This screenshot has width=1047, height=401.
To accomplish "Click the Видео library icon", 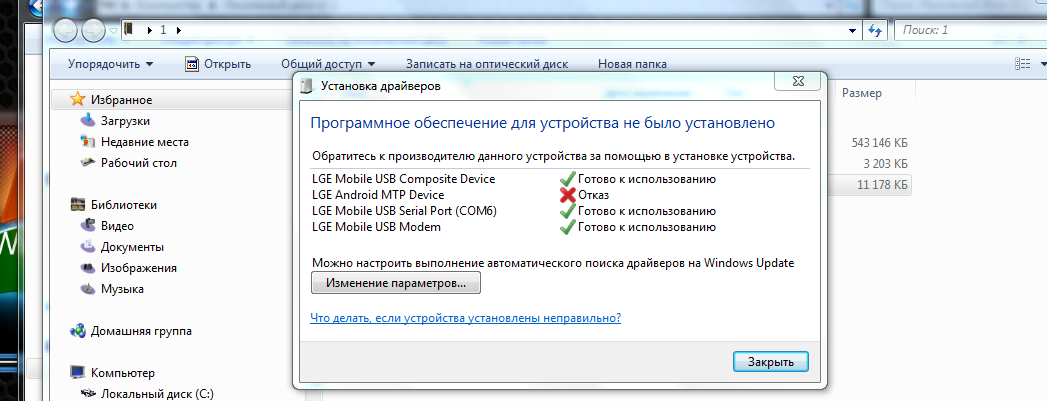I will click(x=88, y=226).
